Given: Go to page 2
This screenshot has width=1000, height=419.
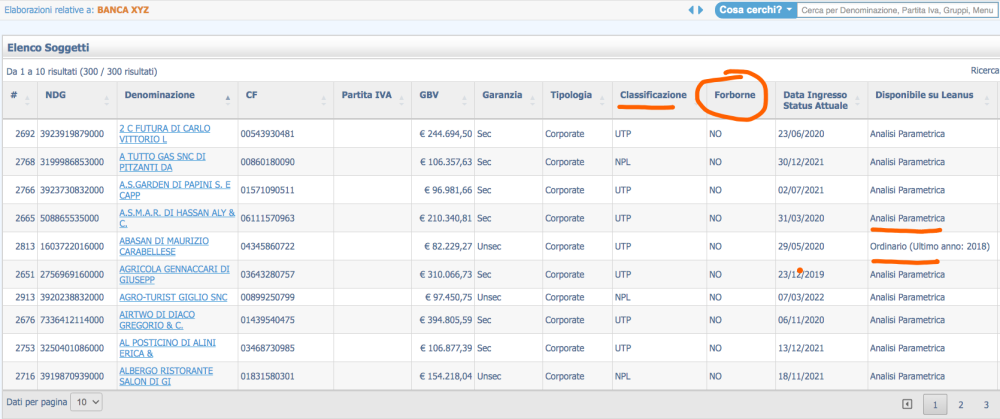Looking at the screenshot, I should click(x=960, y=405).
